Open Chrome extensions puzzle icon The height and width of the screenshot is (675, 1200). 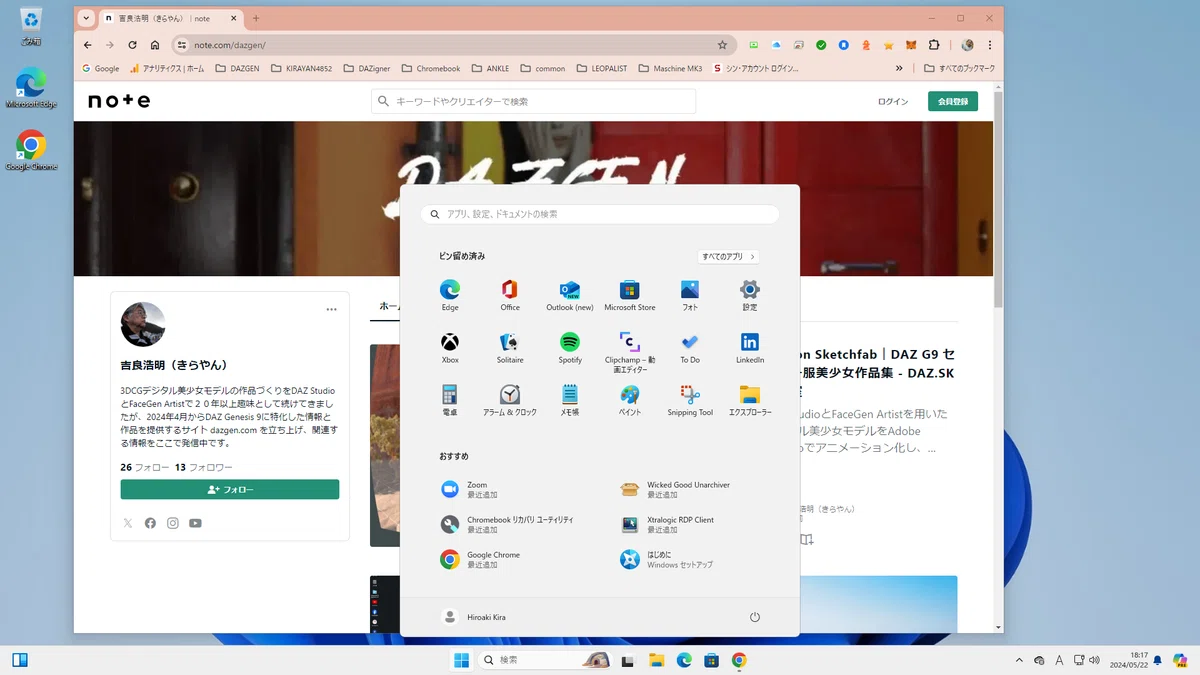[x=934, y=45]
